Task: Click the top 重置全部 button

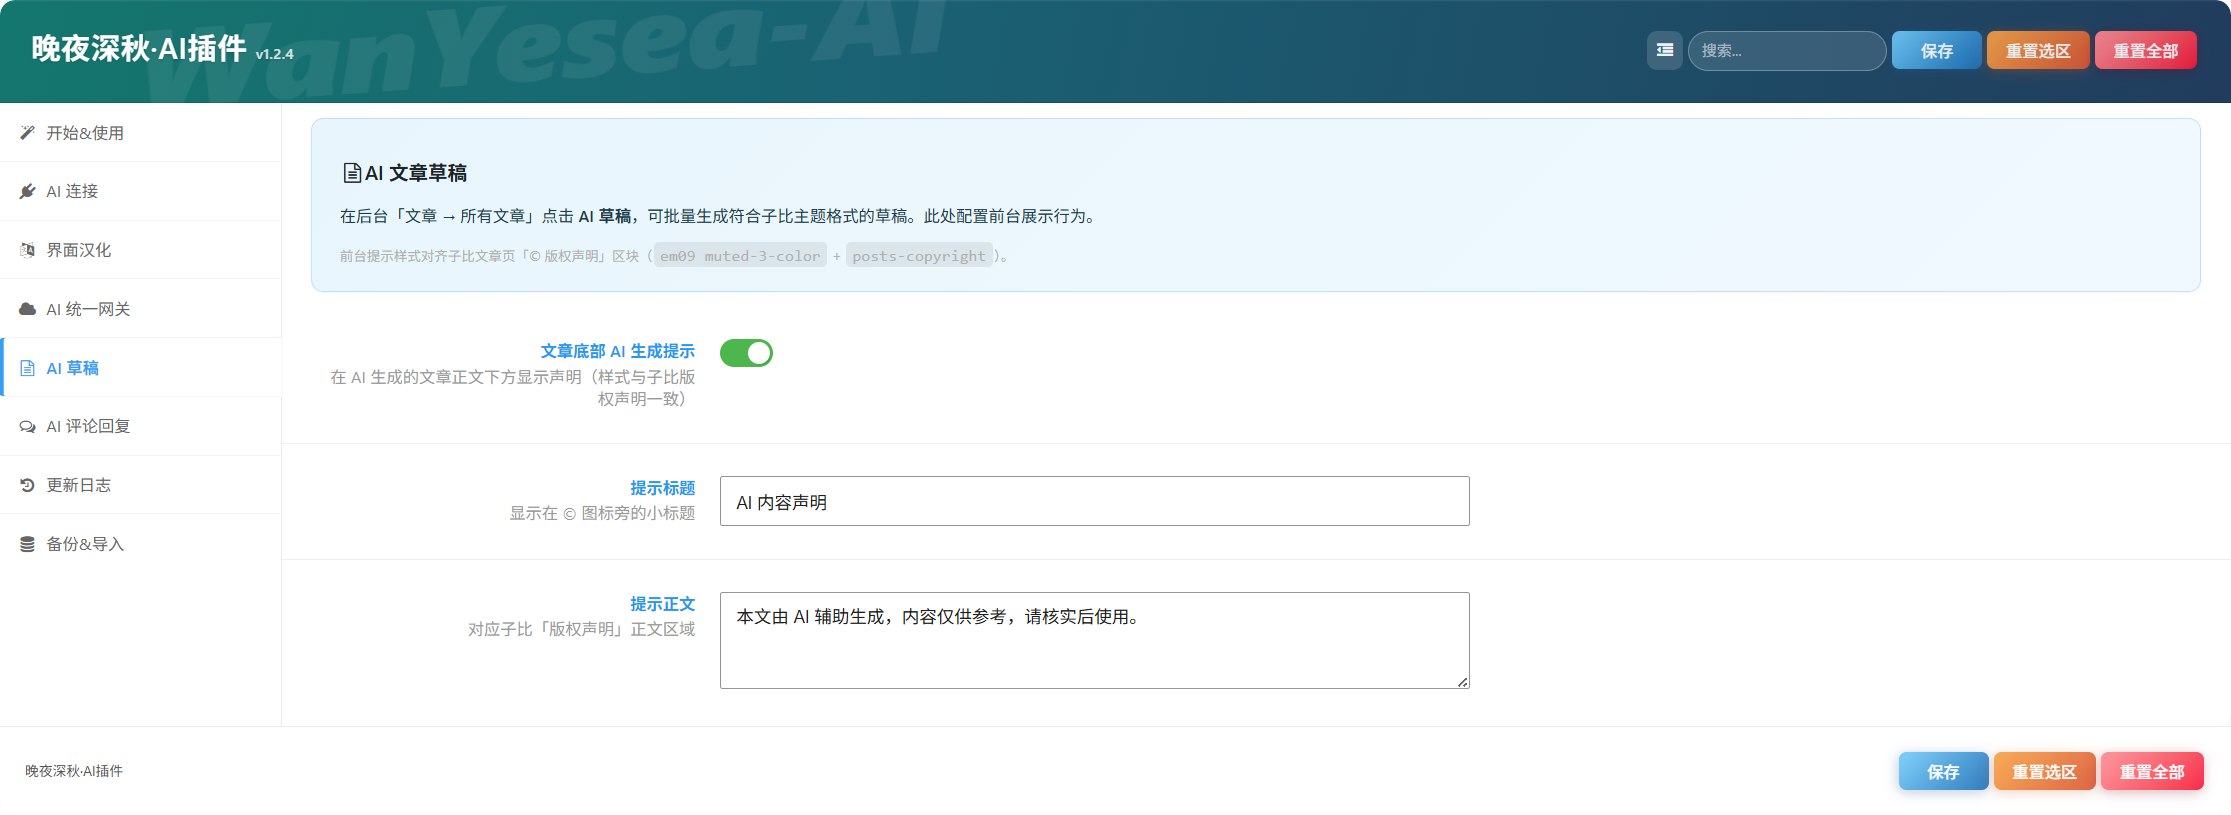Action: click(2145, 50)
